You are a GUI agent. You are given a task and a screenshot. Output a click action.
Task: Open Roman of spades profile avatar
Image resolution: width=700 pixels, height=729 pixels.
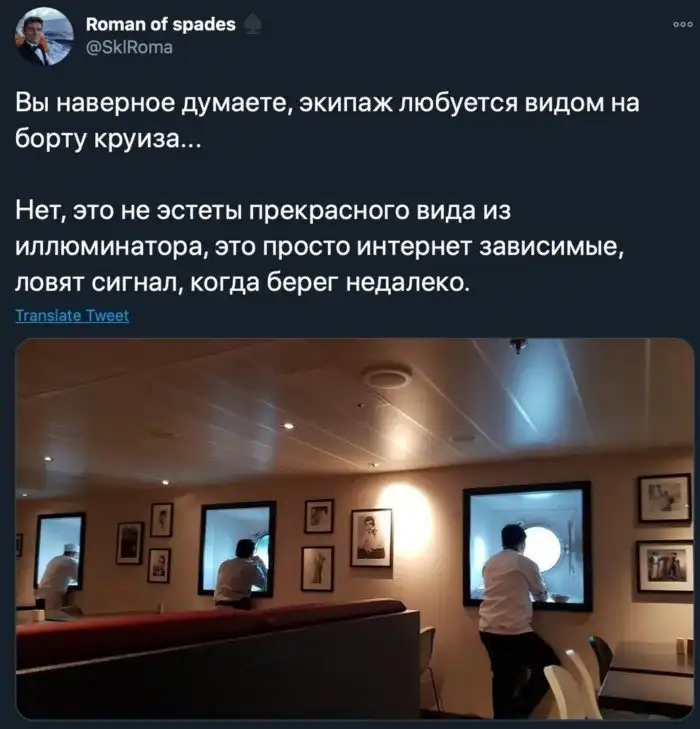(x=45, y=36)
